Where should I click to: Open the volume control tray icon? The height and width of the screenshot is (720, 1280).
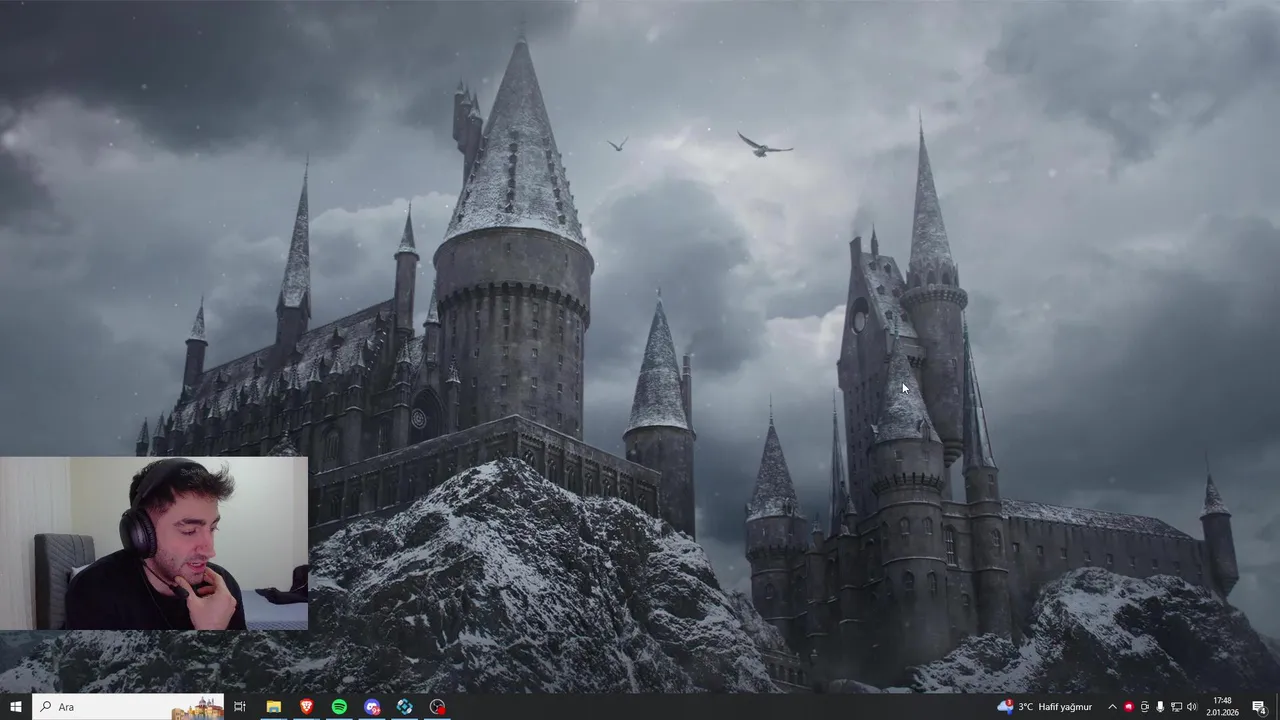click(x=1192, y=707)
